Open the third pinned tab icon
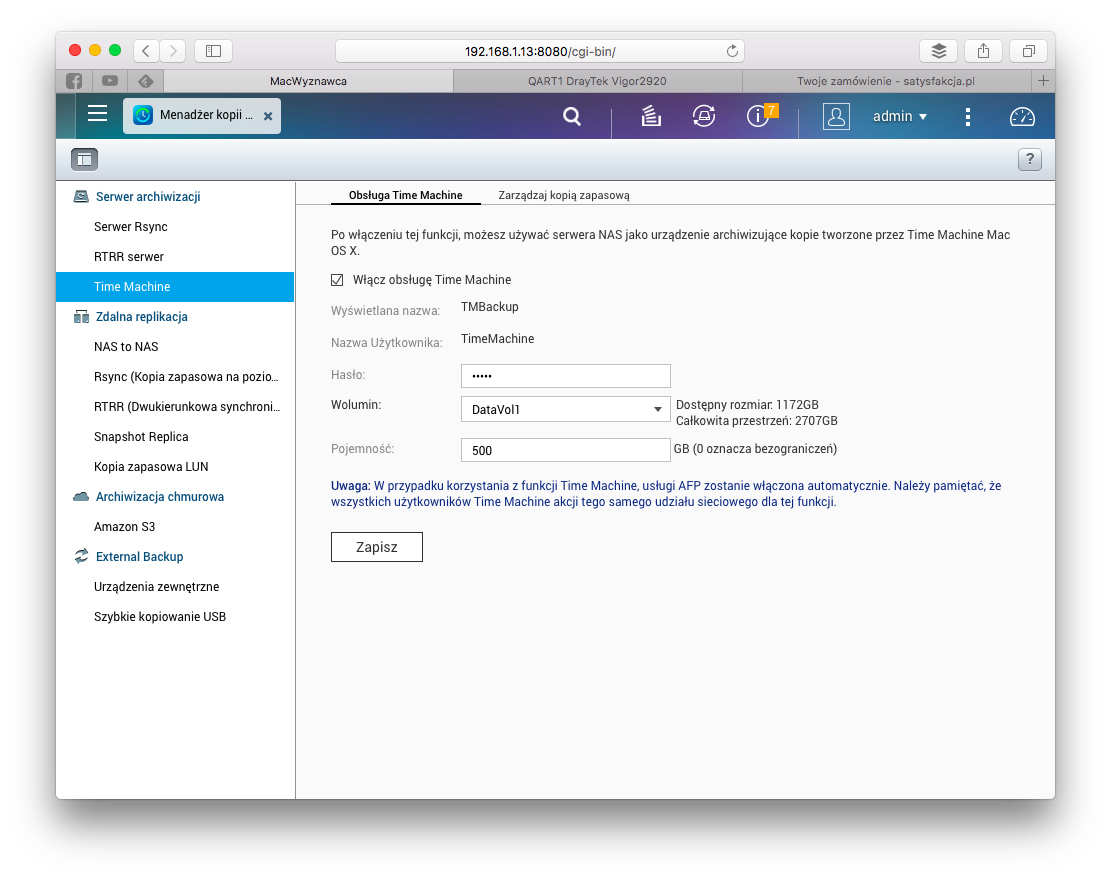The width and height of the screenshot is (1111, 879). (146, 81)
